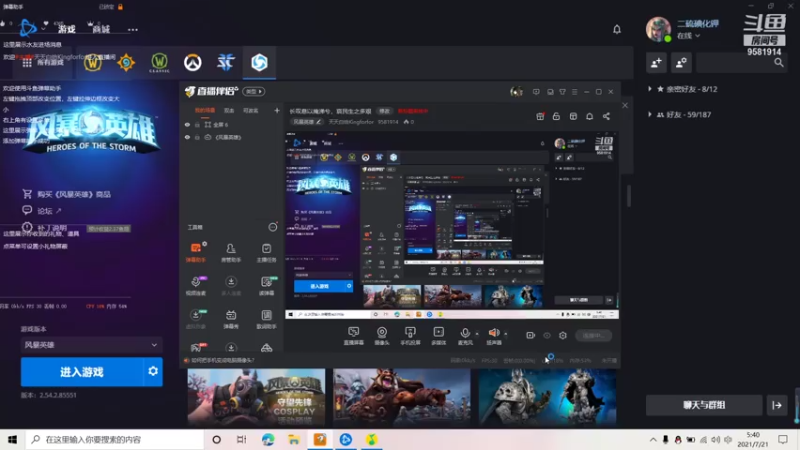Viewport: 800px width, 450px height.
Task: Show hidden system tray icons
Action: [x=653, y=439]
